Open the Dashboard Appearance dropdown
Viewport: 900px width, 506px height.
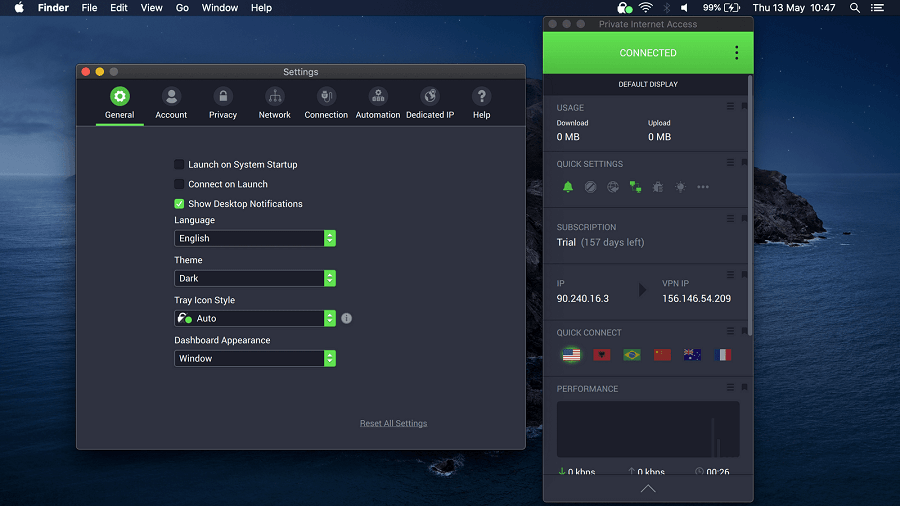tap(254, 358)
